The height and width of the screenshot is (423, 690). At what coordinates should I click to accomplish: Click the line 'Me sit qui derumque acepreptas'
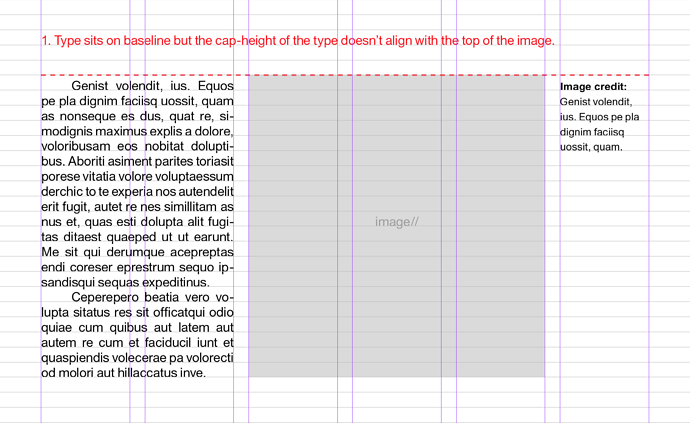point(137,252)
